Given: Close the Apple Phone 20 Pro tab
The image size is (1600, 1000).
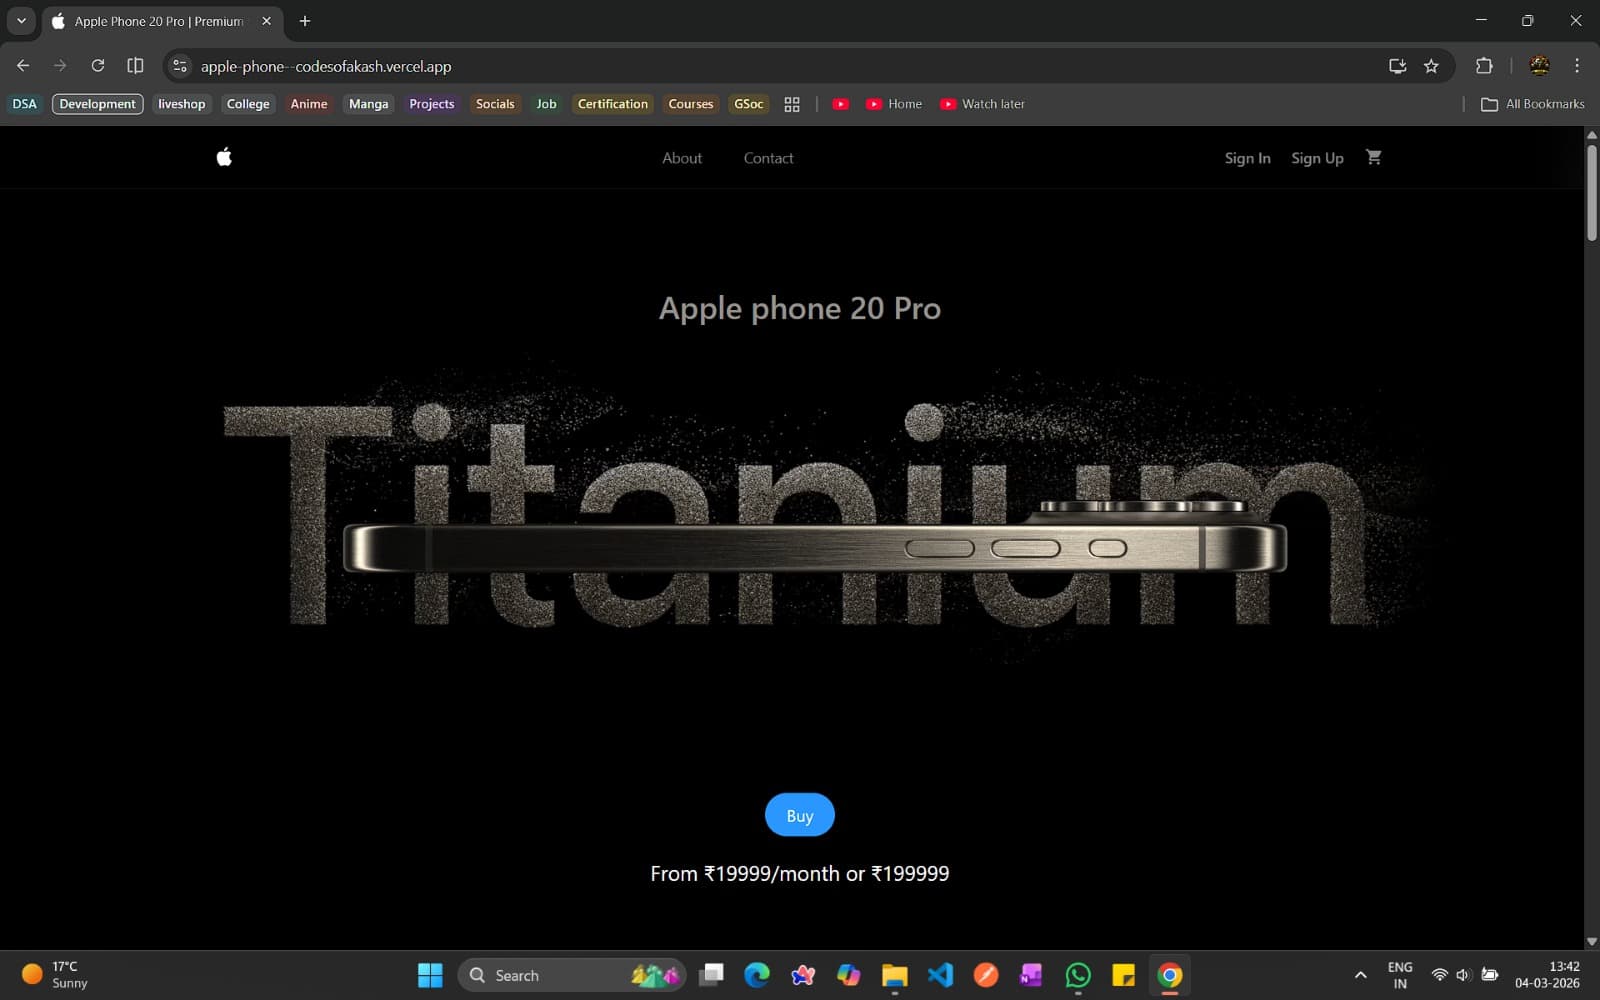Looking at the screenshot, I should tap(266, 21).
